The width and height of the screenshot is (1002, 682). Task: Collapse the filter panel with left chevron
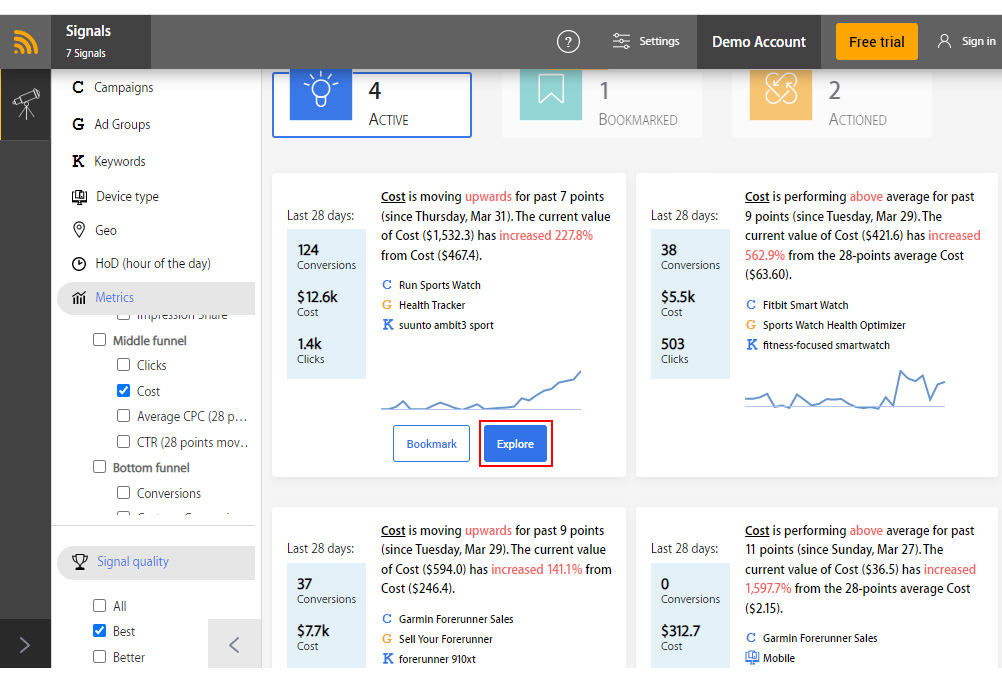tap(234, 644)
